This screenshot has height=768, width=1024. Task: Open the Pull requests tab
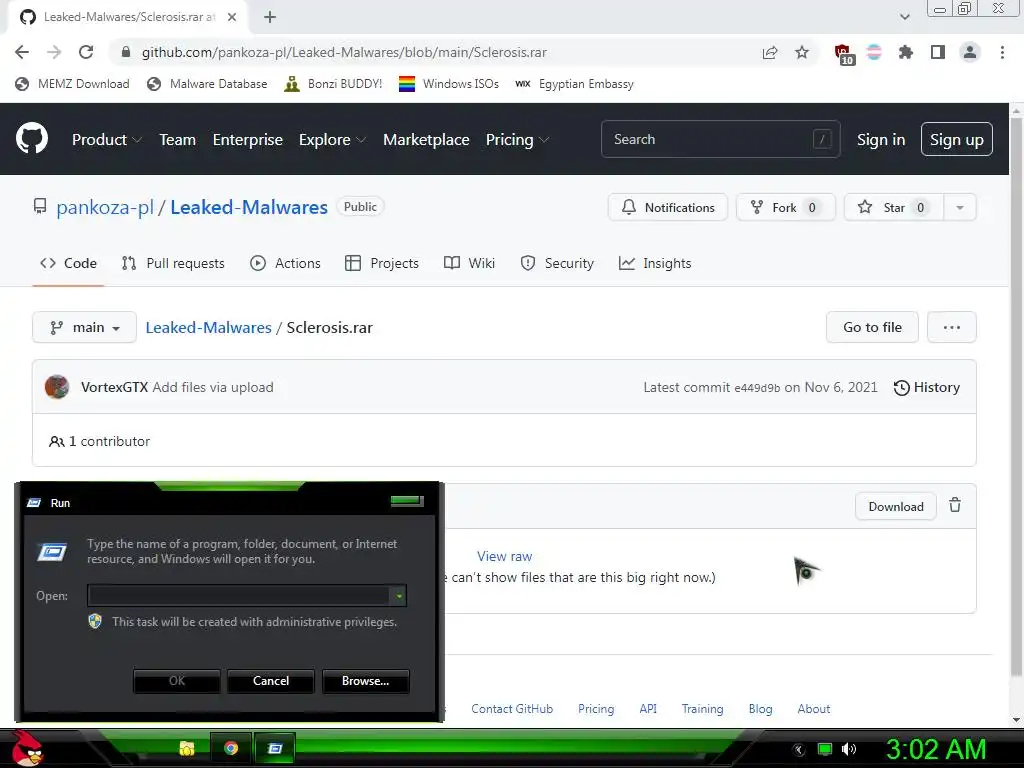coord(173,263)
